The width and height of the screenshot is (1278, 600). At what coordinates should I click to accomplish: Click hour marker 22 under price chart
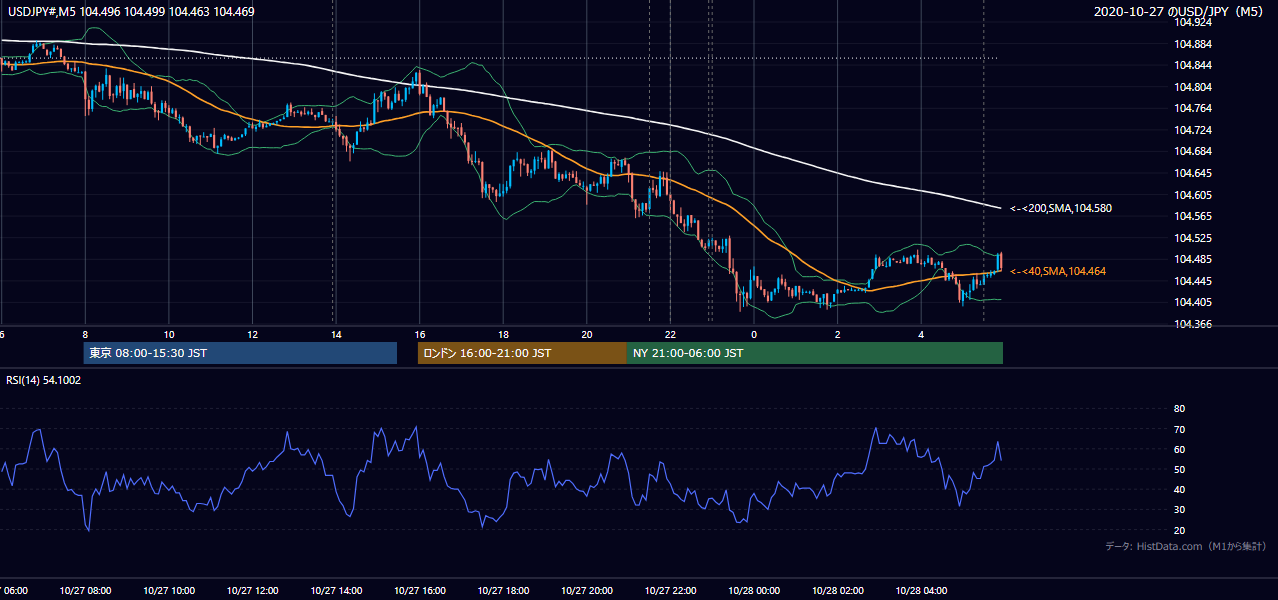(x=671, y=335)
